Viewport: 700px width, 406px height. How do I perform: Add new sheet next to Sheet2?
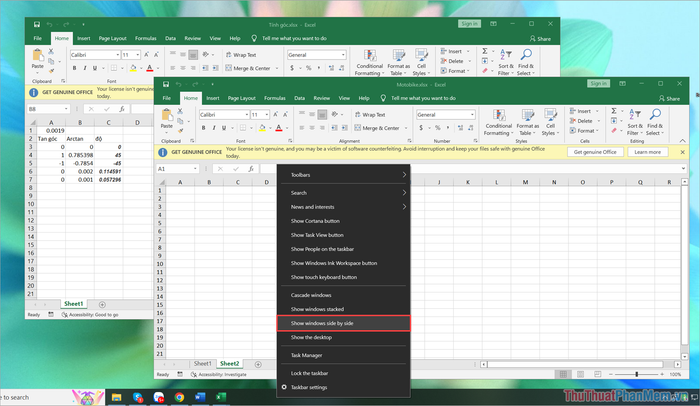click(x=258, y=364)
